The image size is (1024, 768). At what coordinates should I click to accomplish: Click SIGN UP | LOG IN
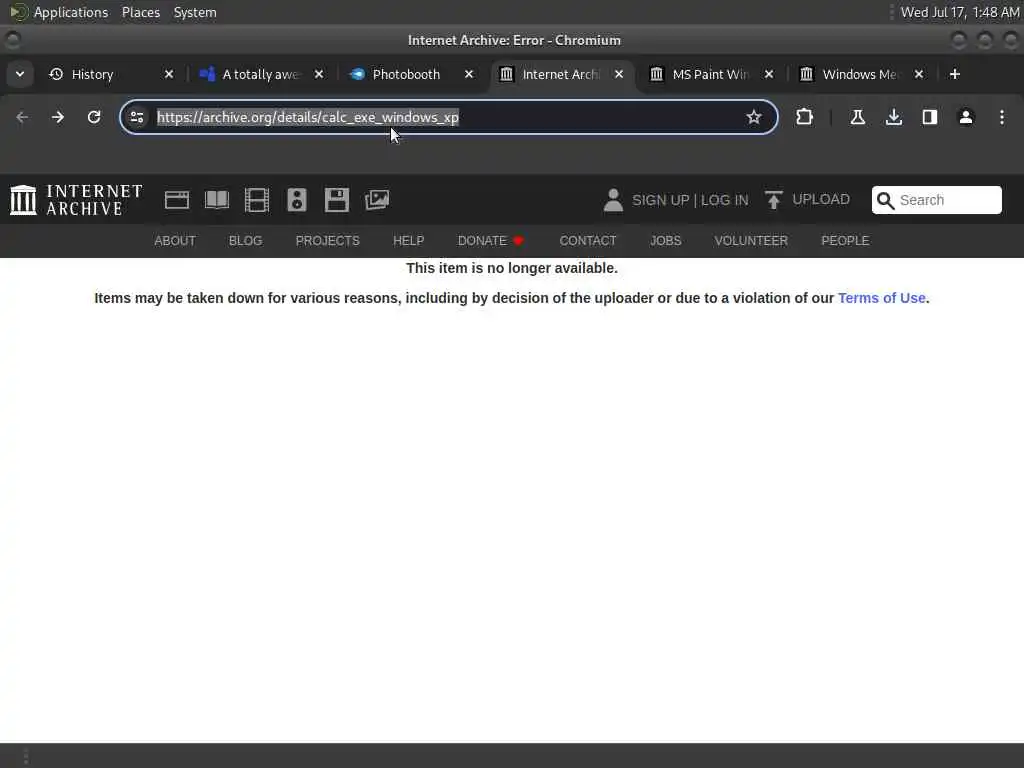coord(690,200)
